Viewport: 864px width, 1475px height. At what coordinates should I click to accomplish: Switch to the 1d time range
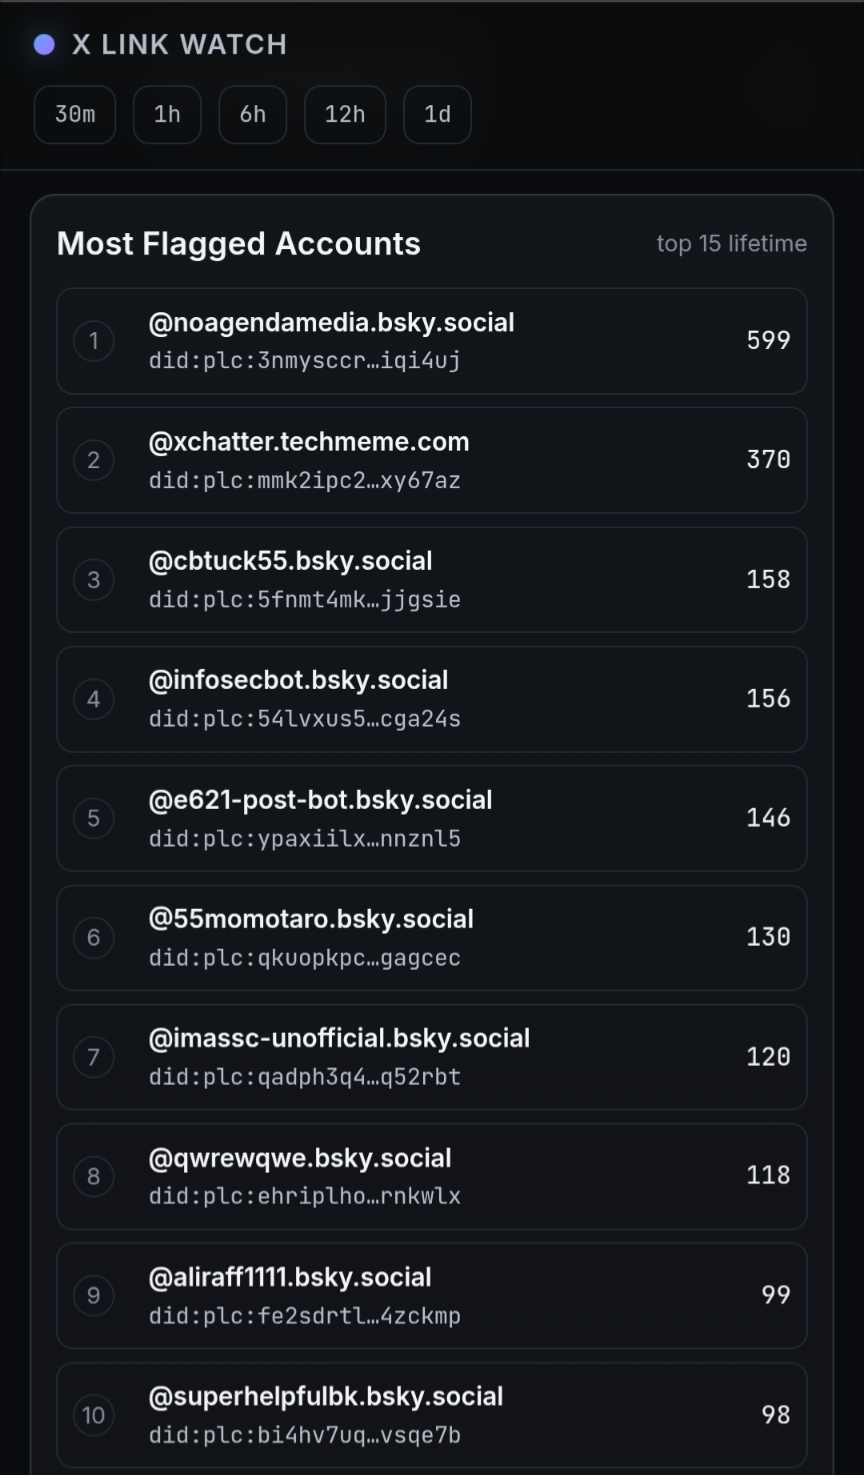tap(437, 114)
